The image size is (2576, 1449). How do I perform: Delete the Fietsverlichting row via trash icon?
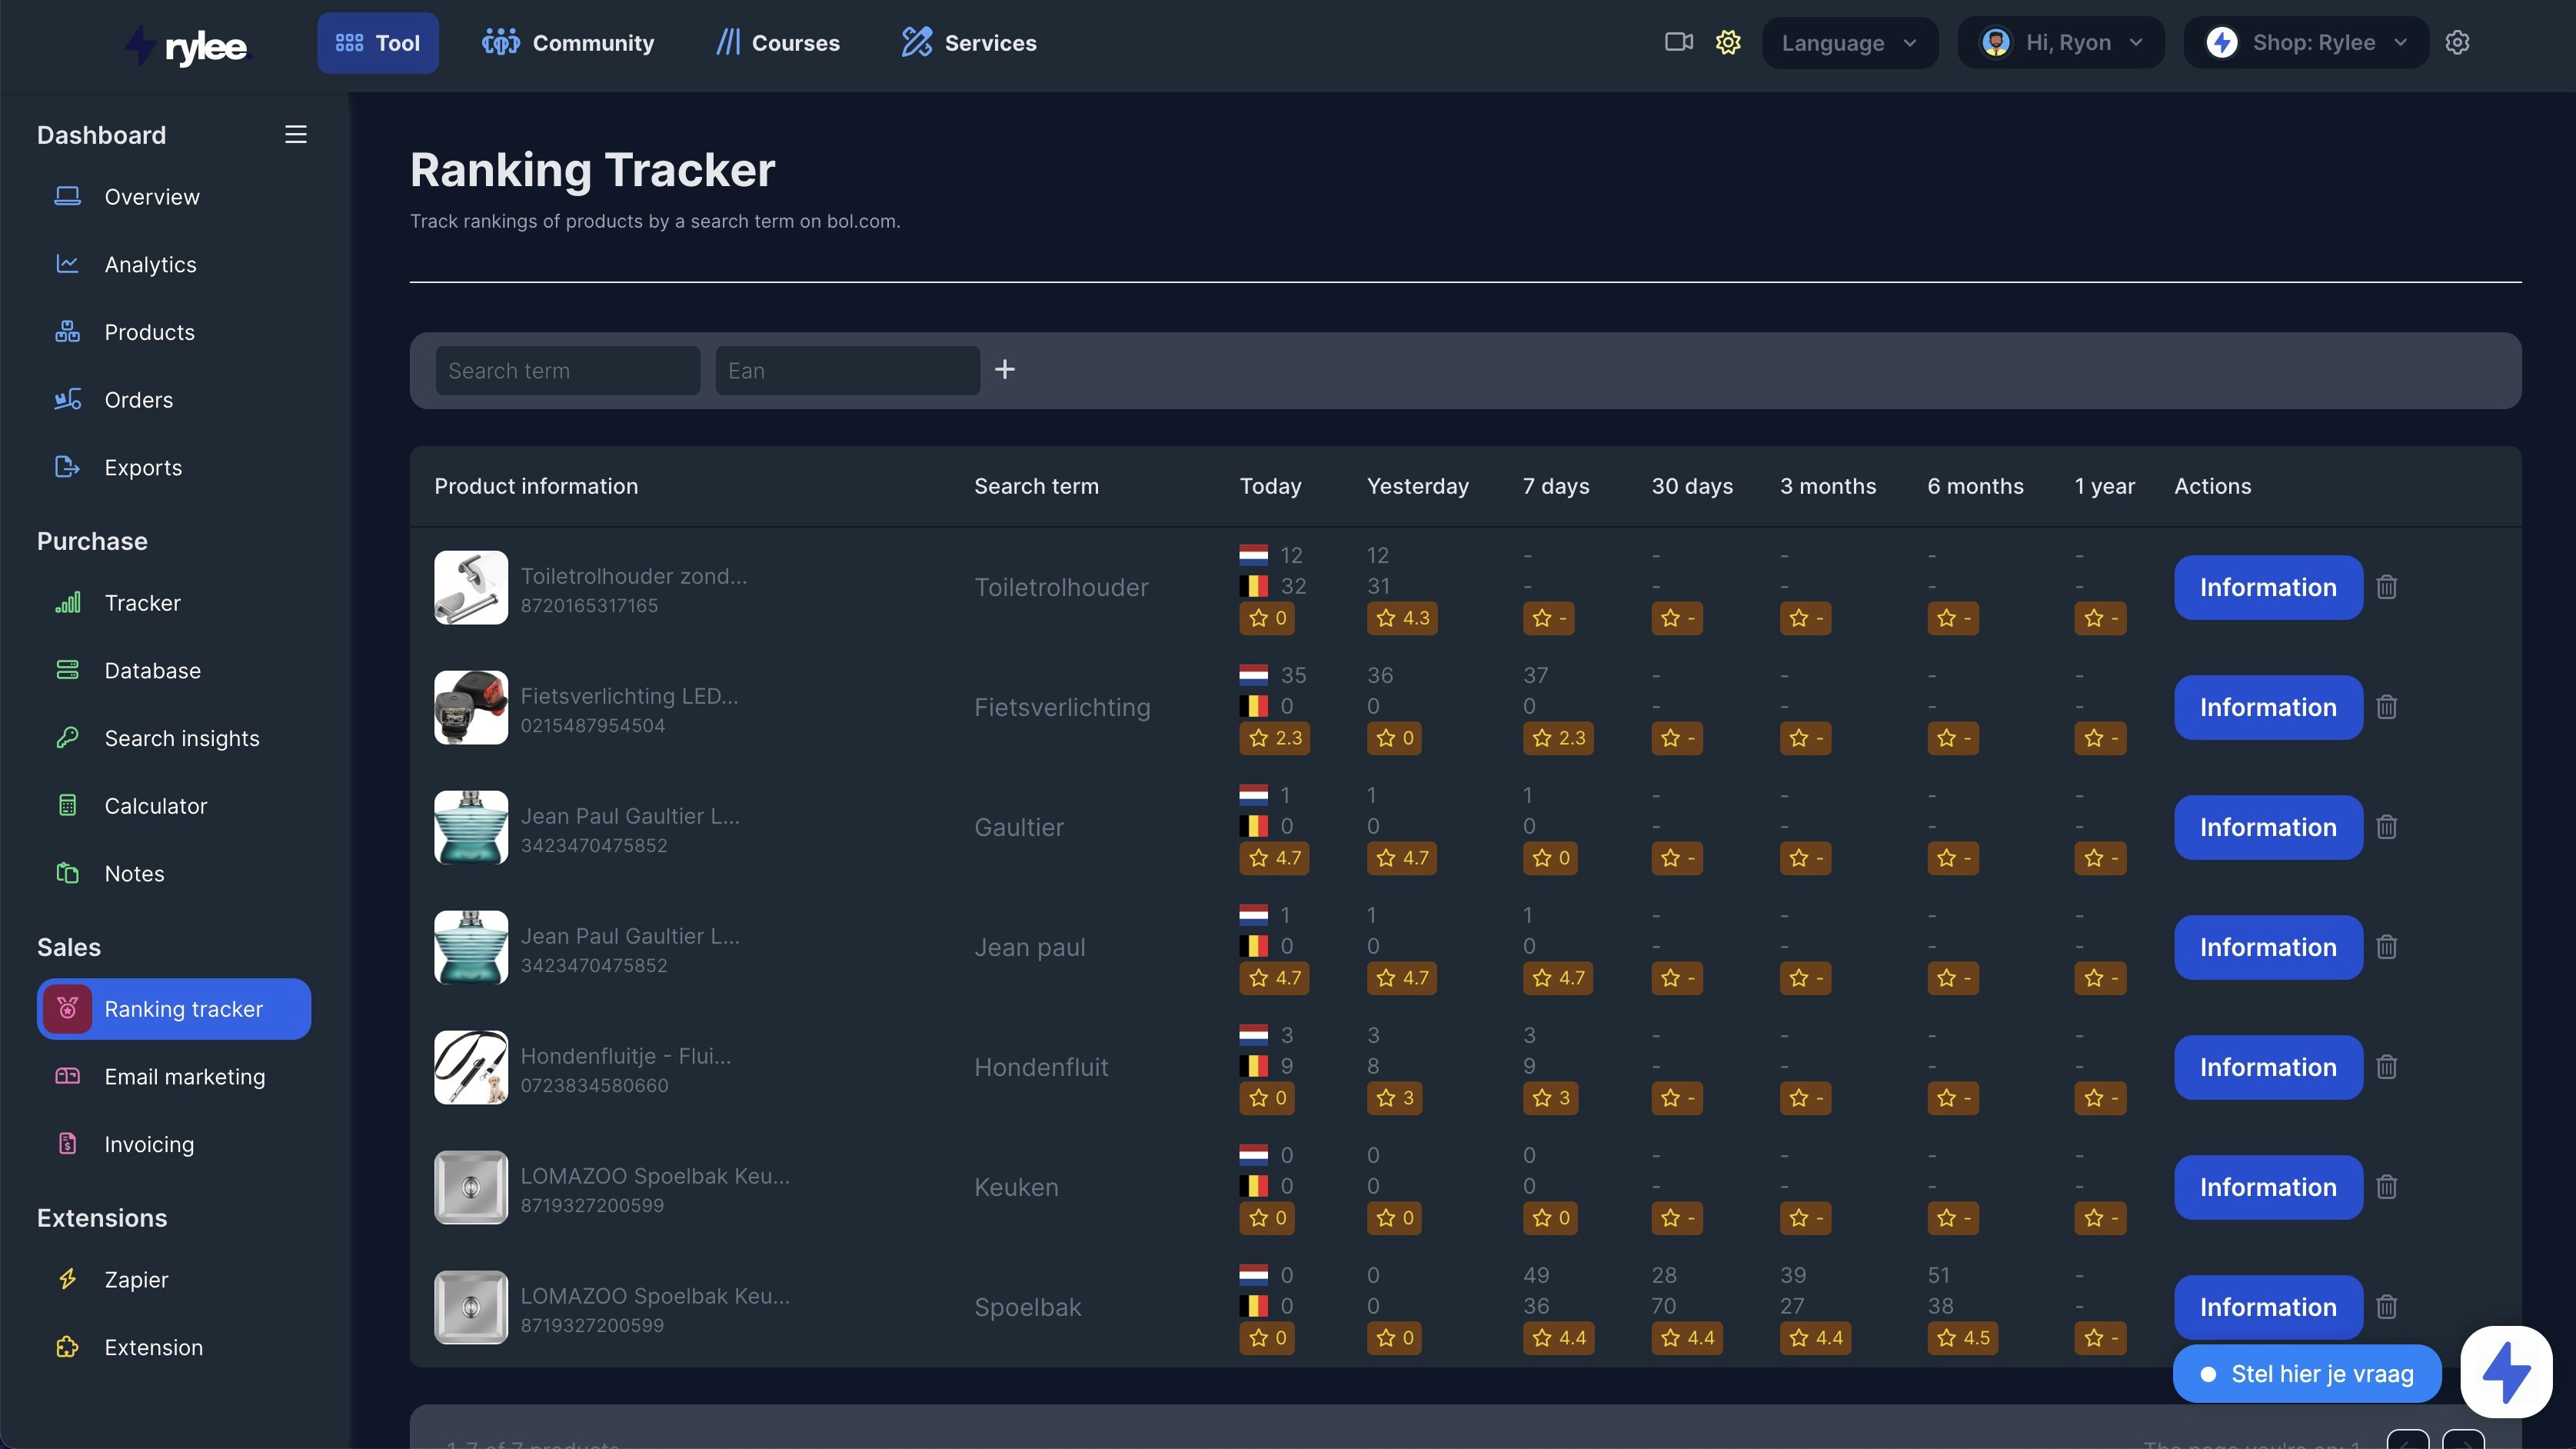click(x=2387, y=707)
